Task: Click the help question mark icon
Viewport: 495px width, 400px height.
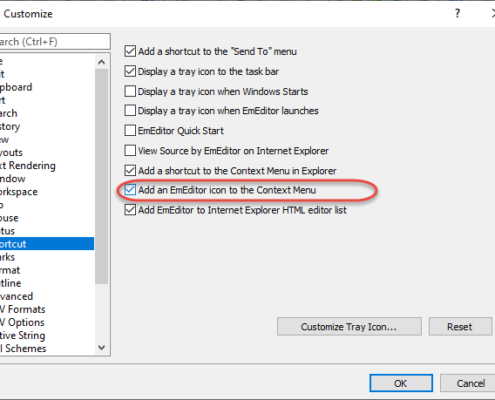Action: tap(457, 14)
